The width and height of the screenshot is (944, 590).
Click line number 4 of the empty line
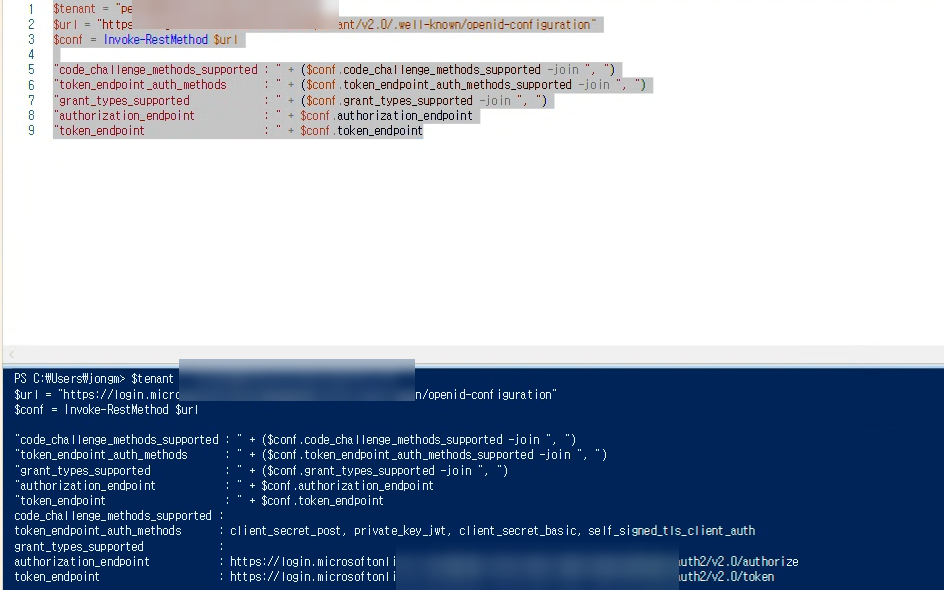31,55
